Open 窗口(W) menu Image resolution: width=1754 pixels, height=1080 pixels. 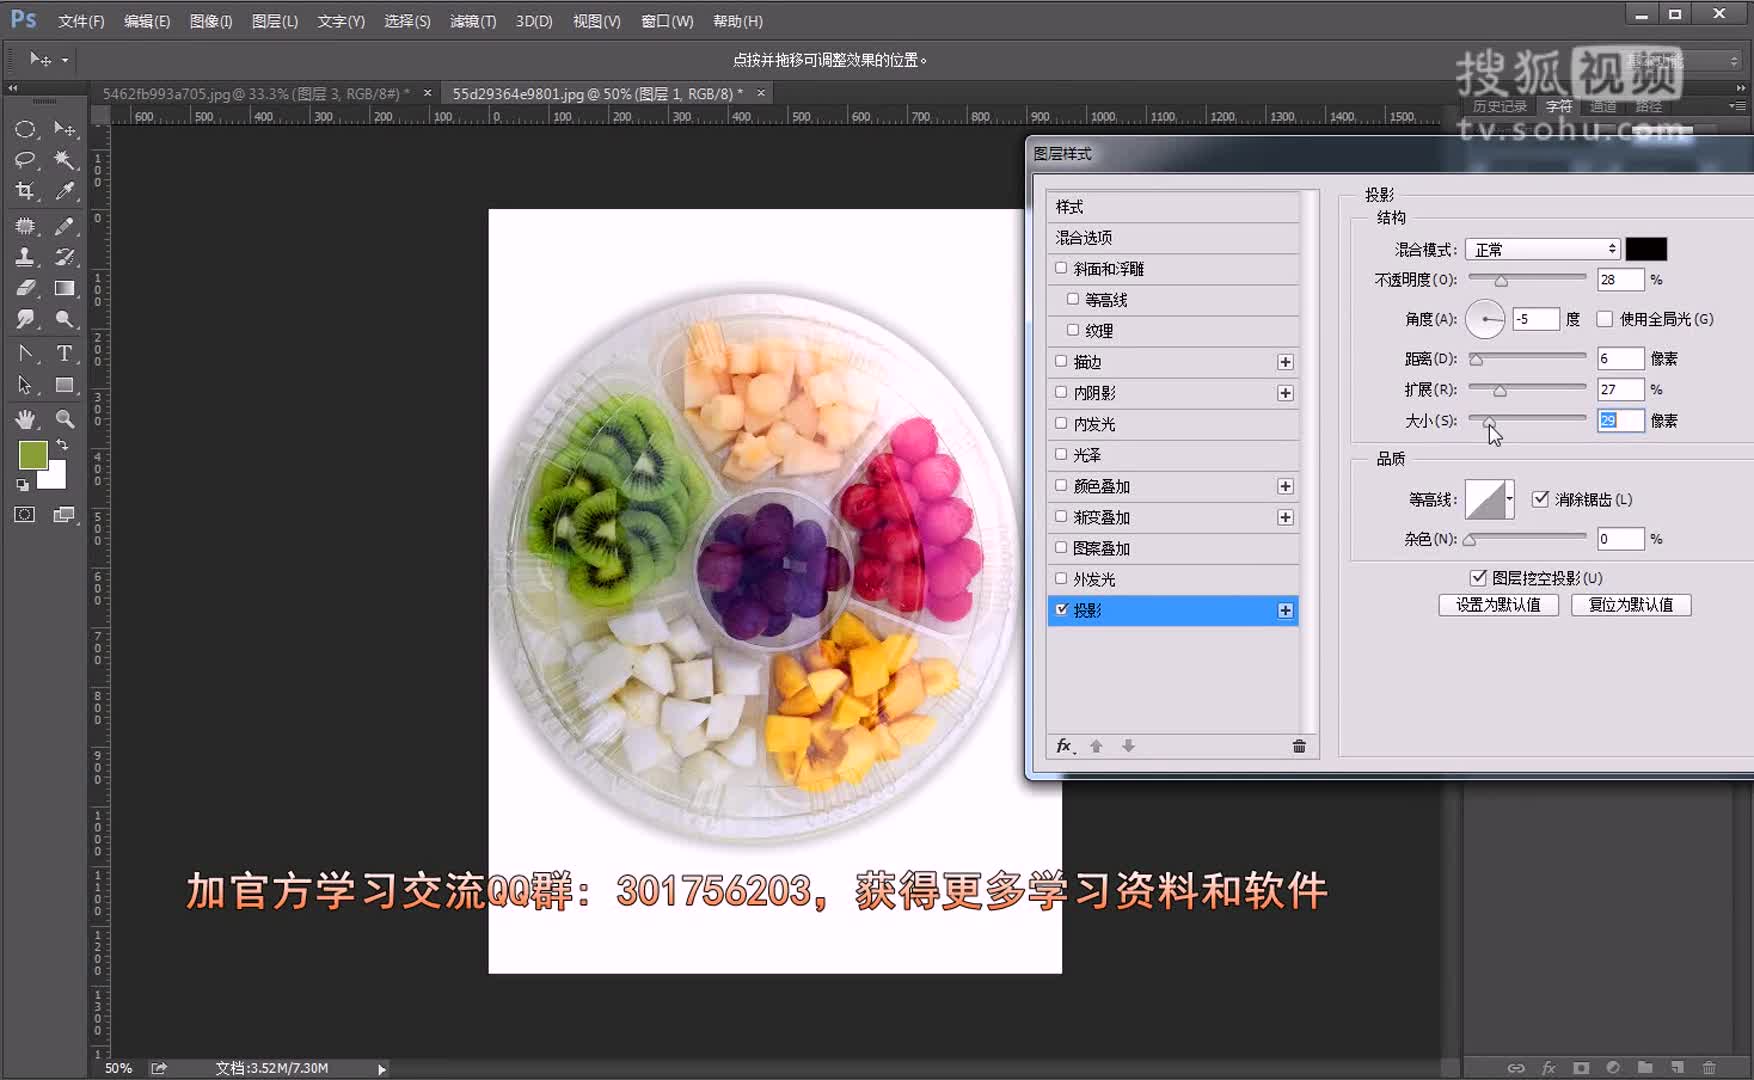tap(667, 21)
